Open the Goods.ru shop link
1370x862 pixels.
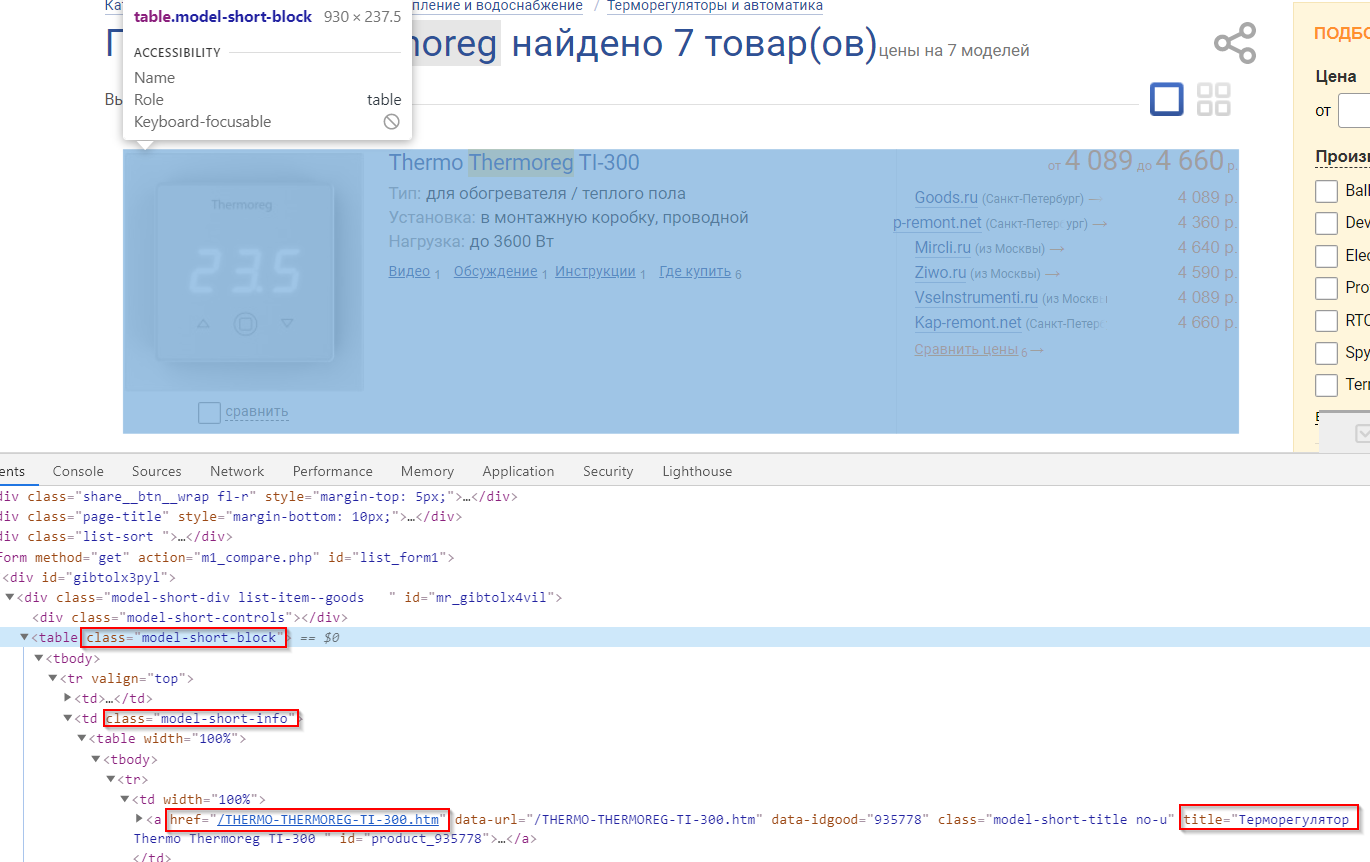click(x=946, y=198)
